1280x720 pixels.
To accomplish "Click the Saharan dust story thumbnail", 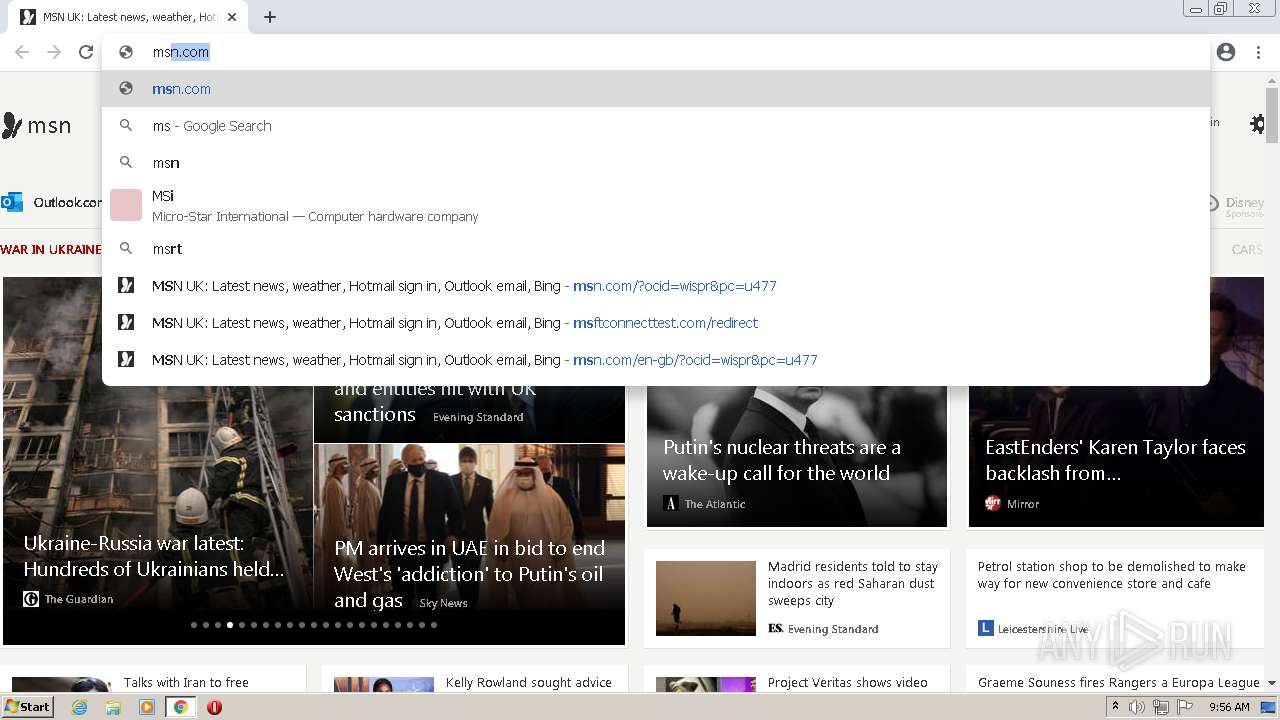I will tap(706, 598).
